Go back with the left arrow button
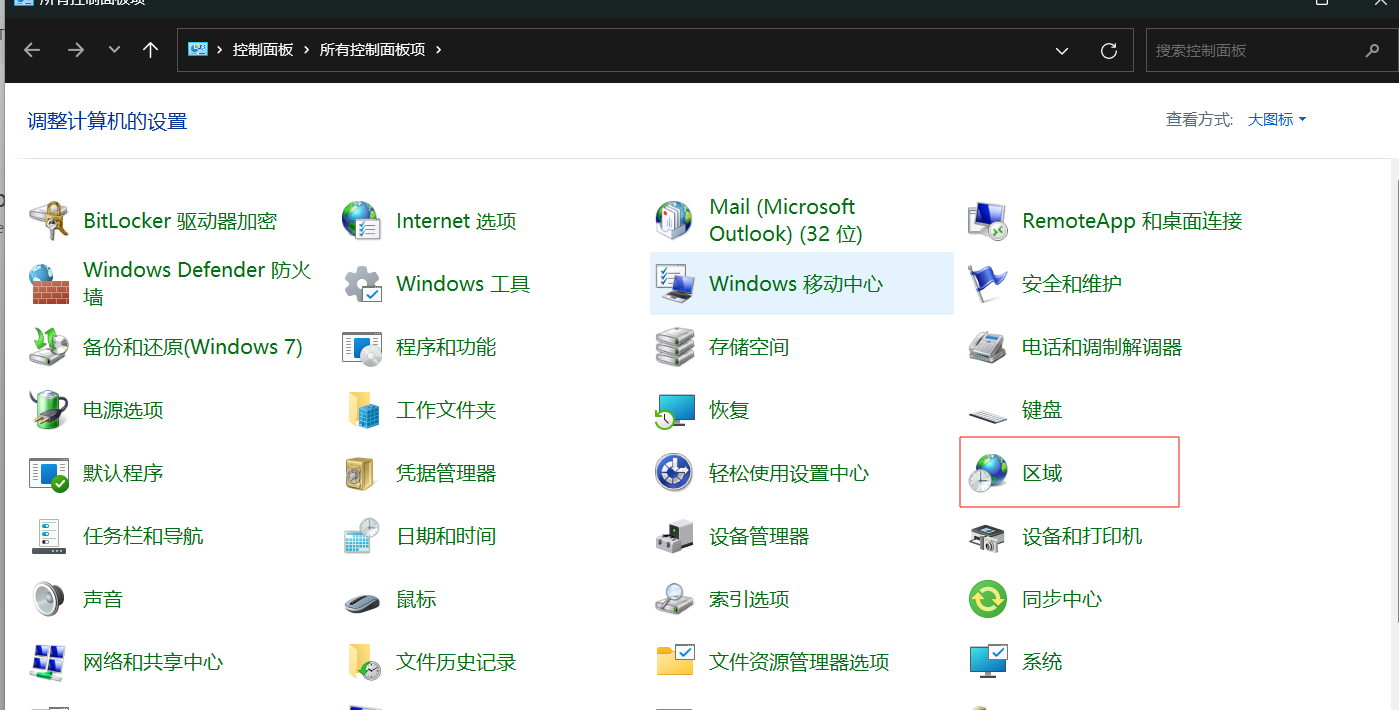The image size is (1399, 710). 32,50
